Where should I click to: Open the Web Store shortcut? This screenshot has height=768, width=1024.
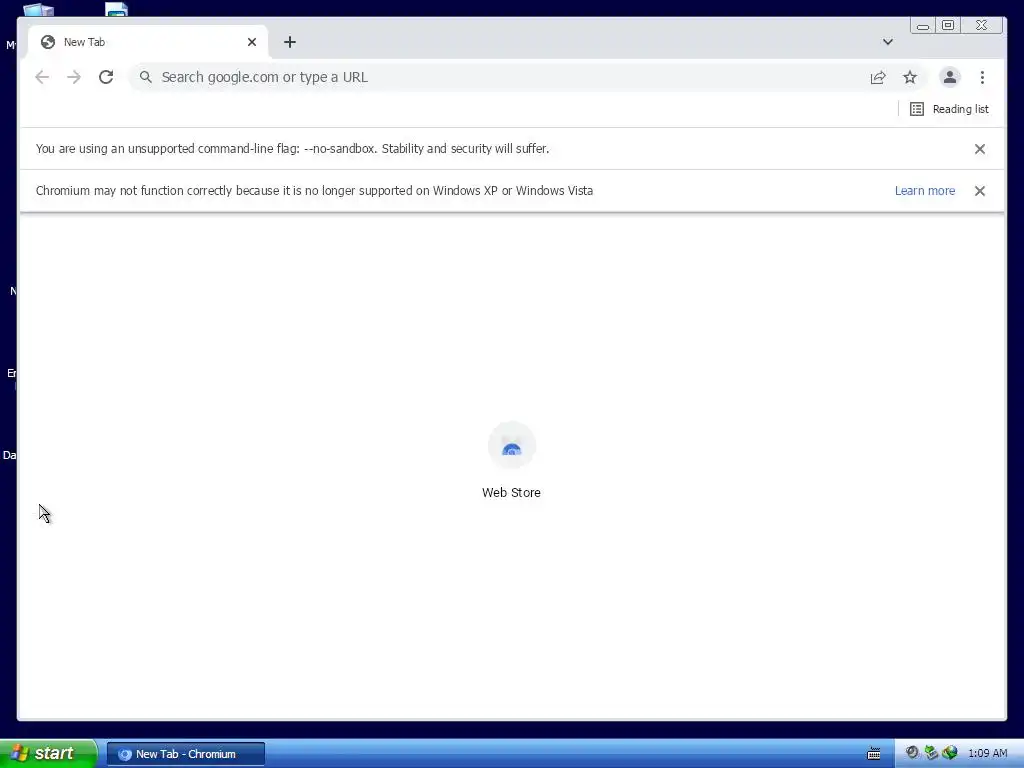[511, 461]
